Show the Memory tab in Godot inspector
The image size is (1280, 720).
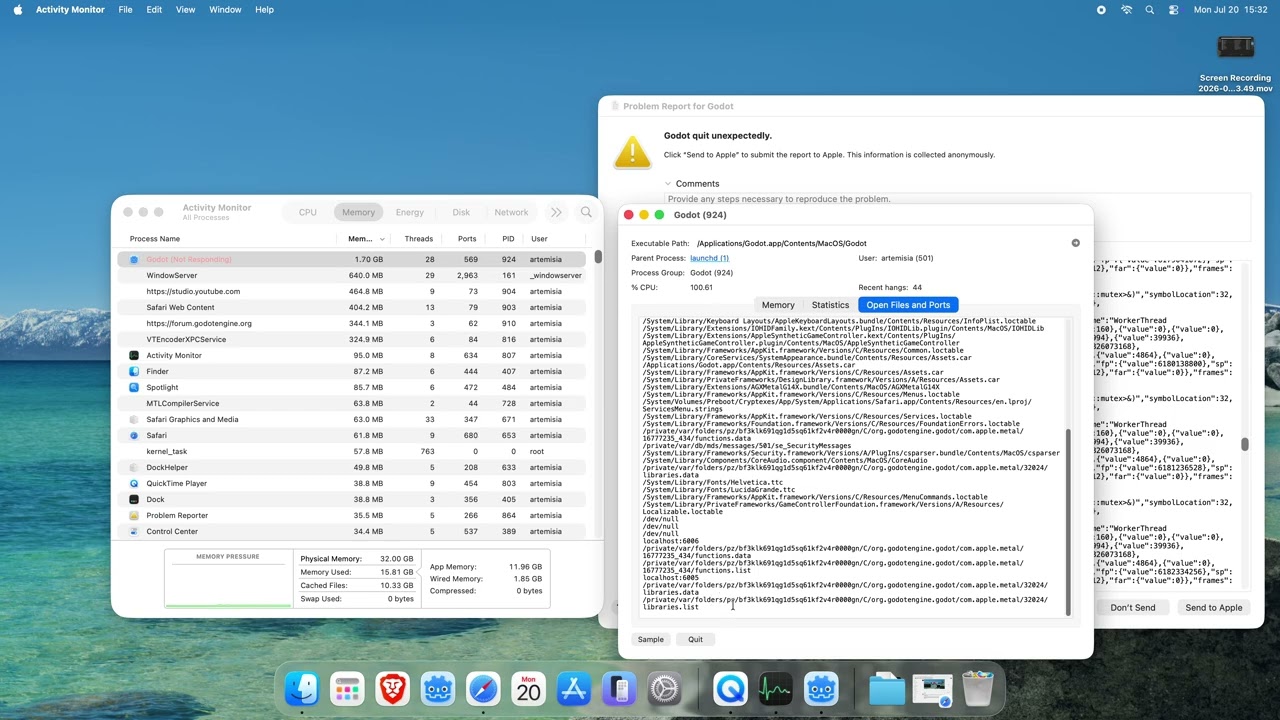(x=778, y=305)
